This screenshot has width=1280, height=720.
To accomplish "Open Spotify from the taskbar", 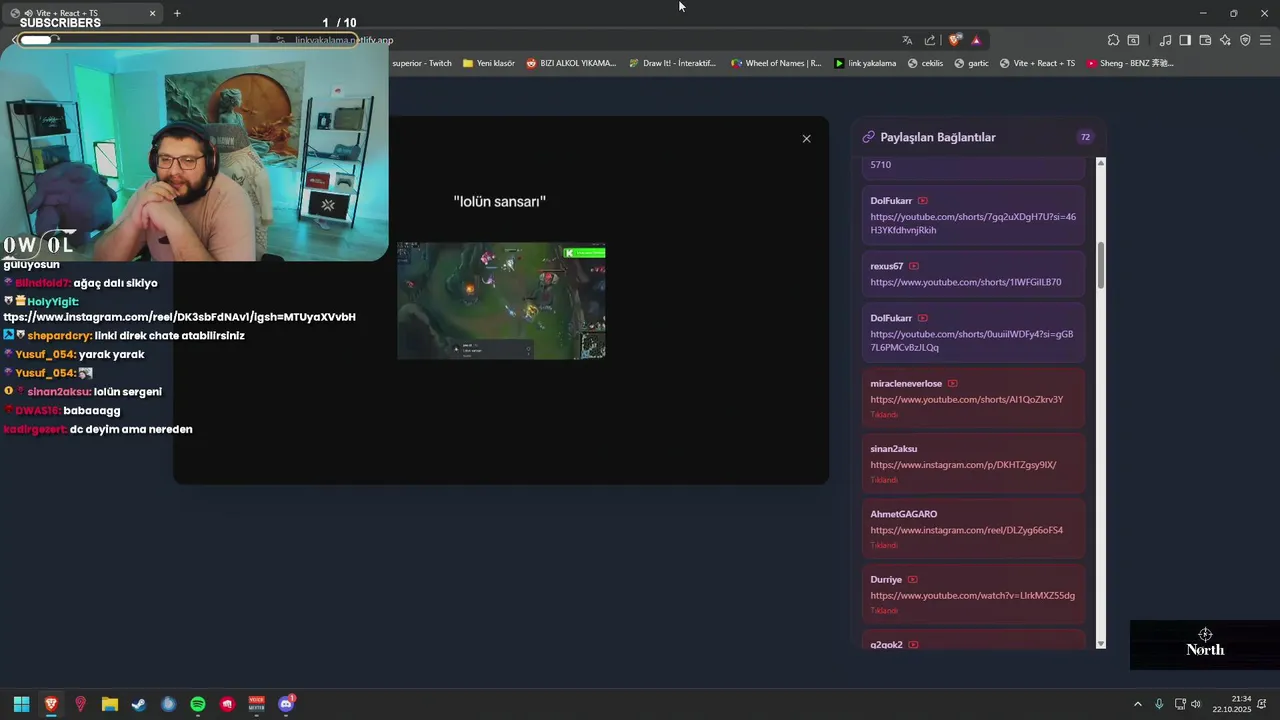I will point(198,704).
